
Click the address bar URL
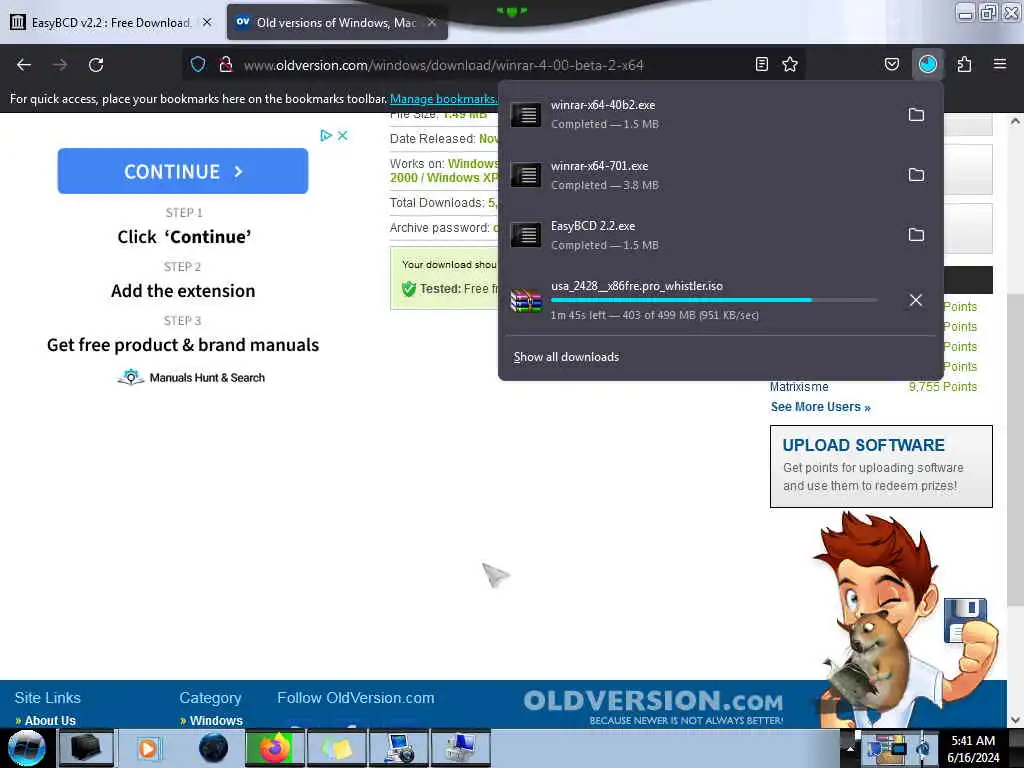443,65
